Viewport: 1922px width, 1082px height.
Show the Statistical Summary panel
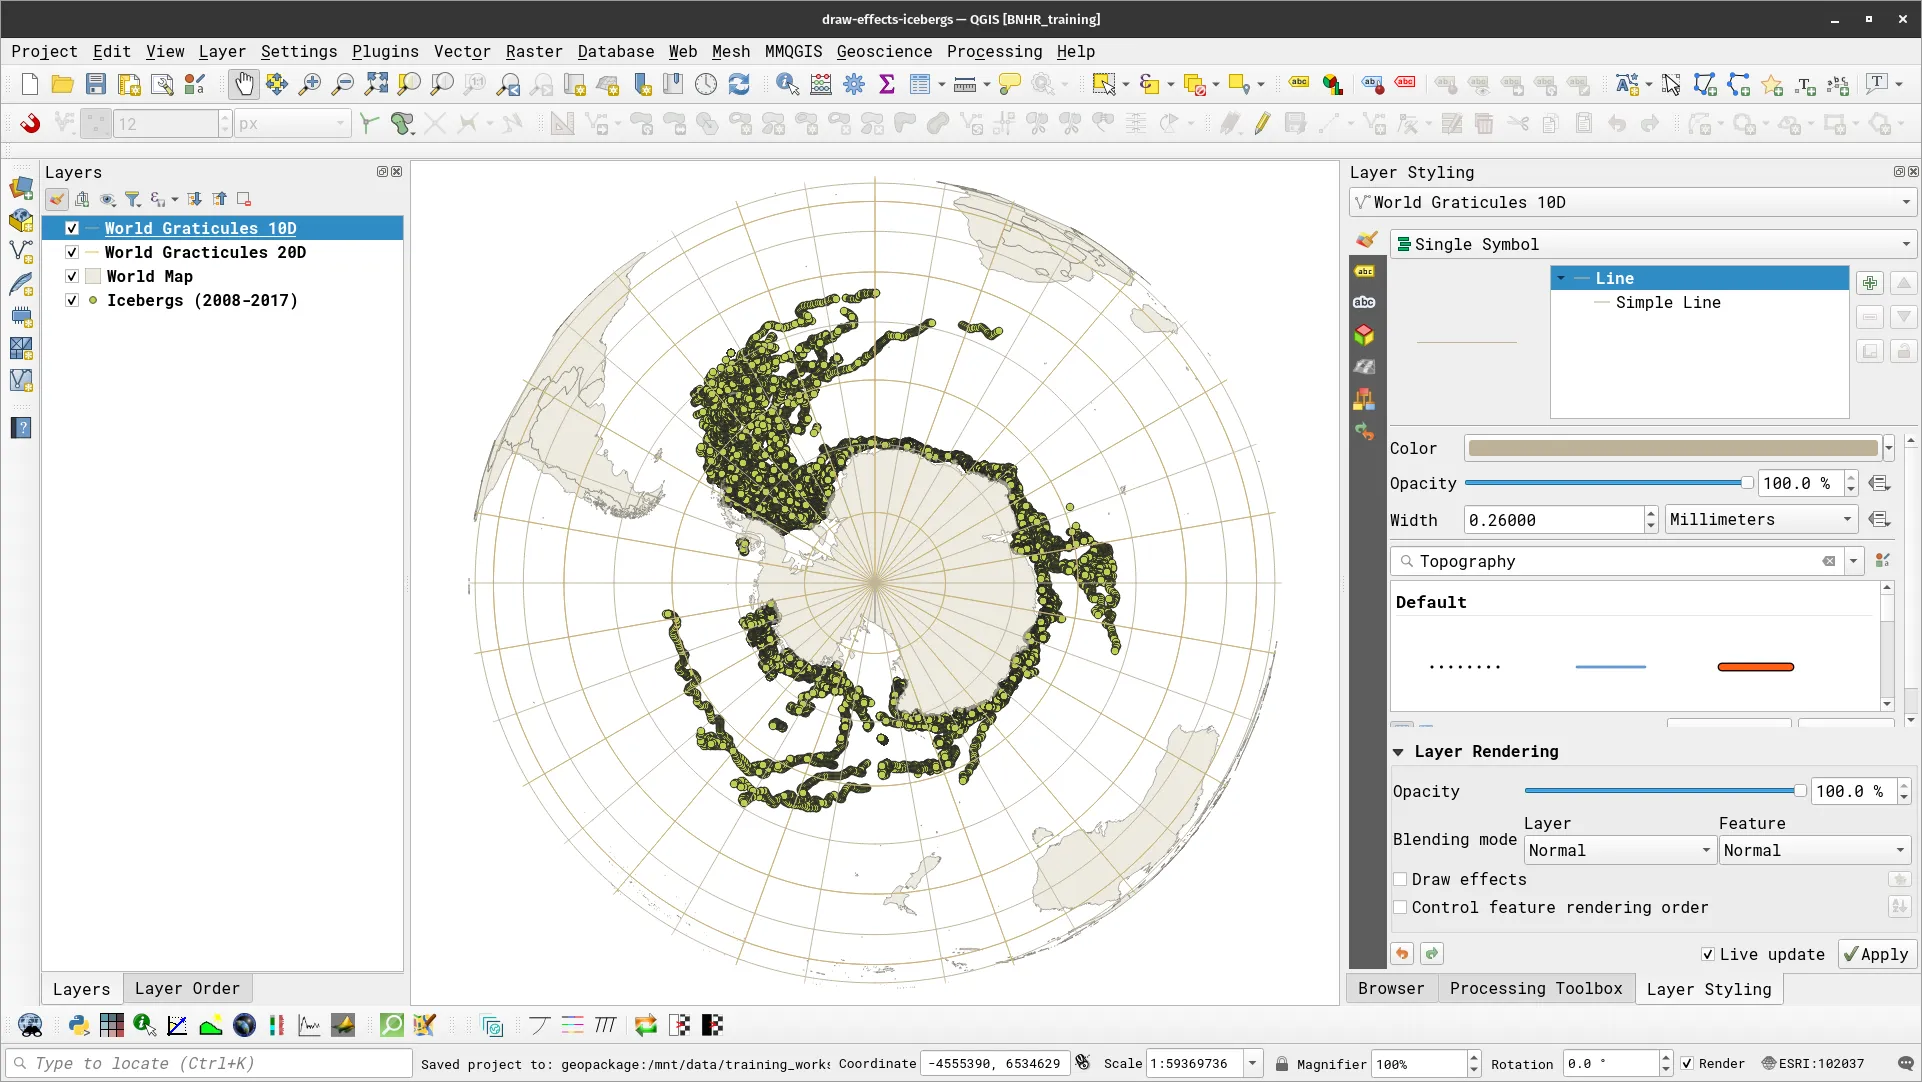887,84
